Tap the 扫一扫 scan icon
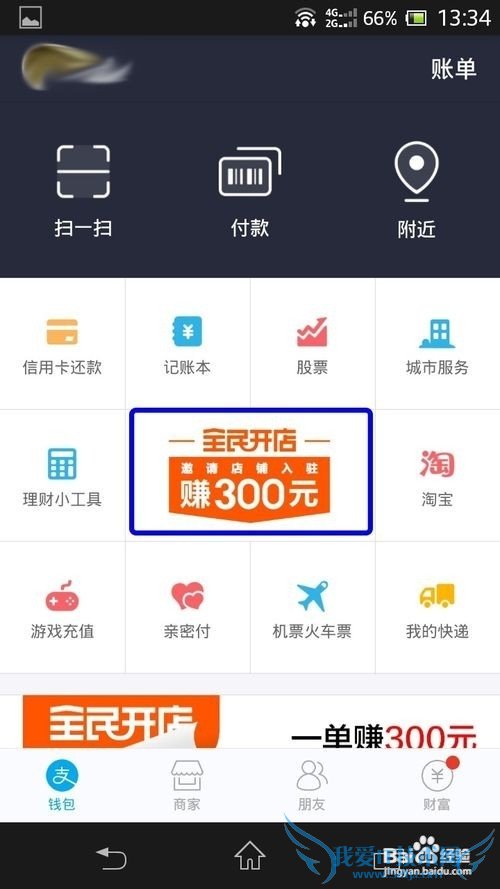Viewport: 500px width, 889px height. click(x=83, y=172)
